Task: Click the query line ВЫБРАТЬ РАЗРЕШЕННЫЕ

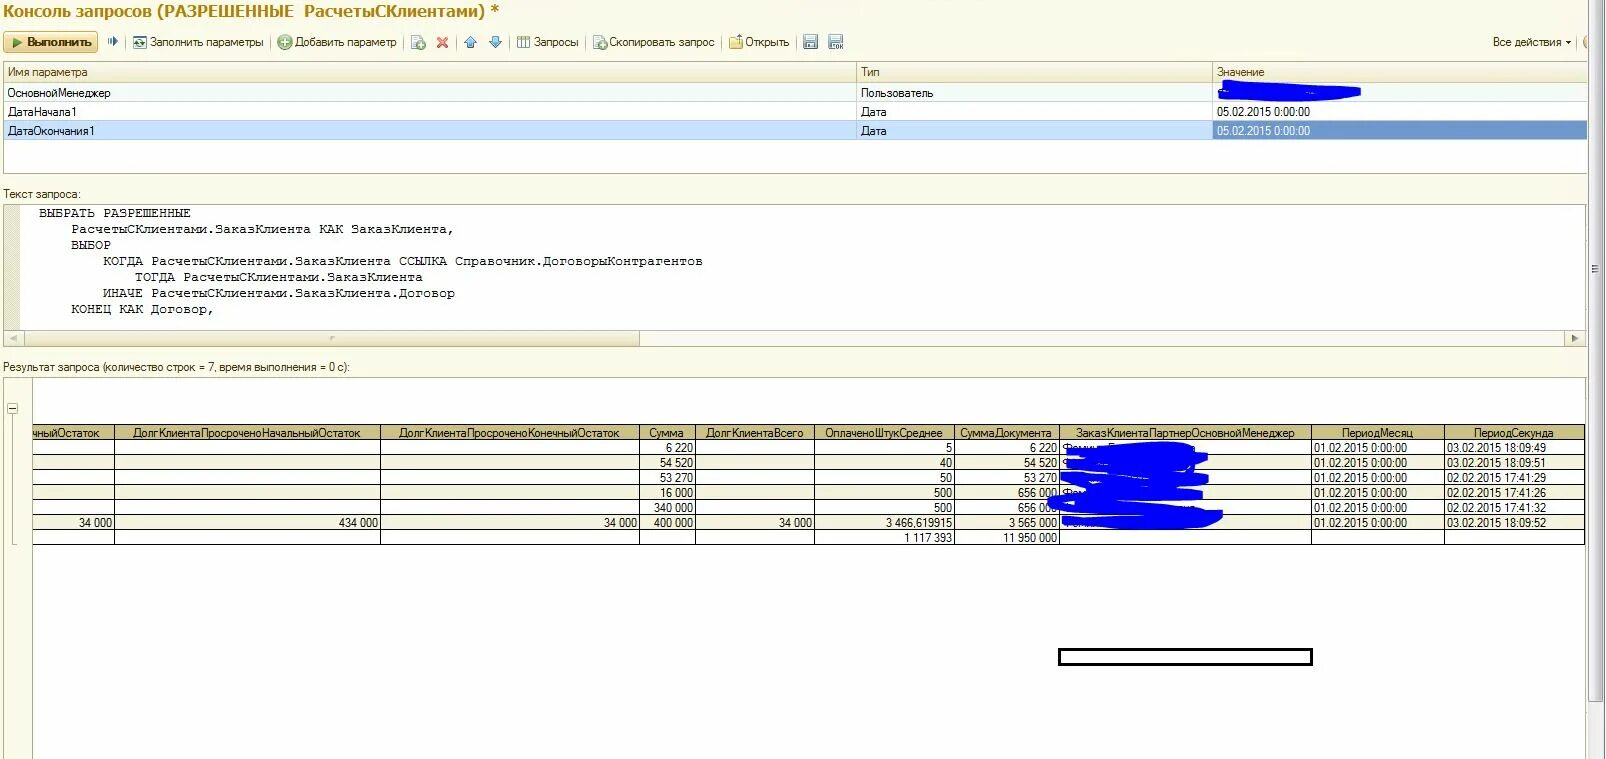Action: pos(115,213)
